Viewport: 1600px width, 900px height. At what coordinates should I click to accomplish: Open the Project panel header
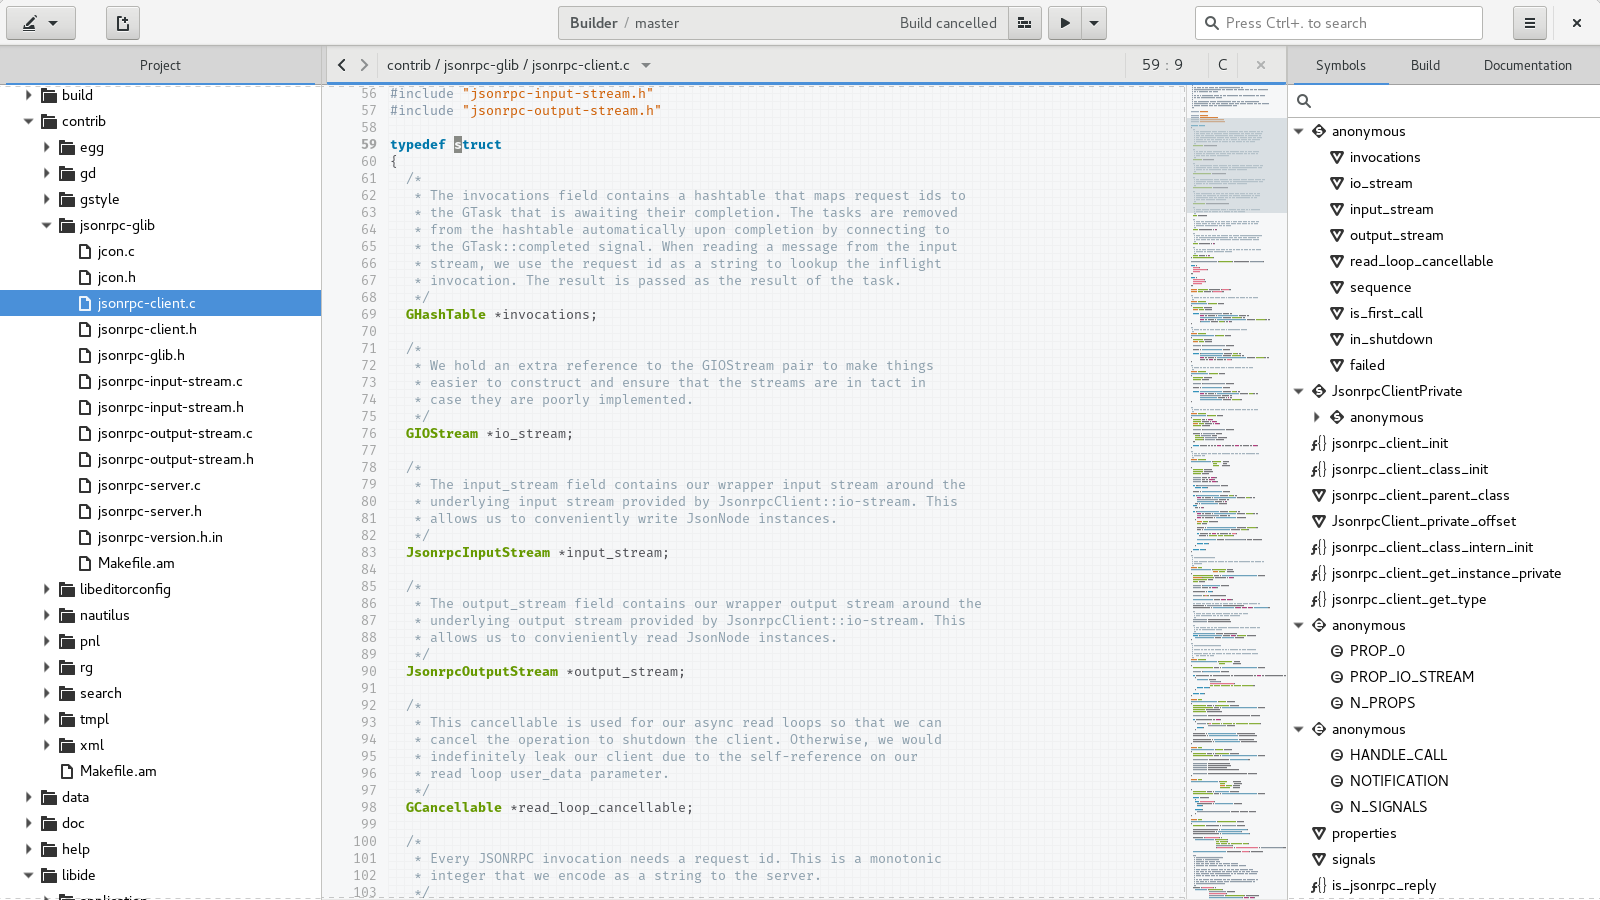coord(160,65)
